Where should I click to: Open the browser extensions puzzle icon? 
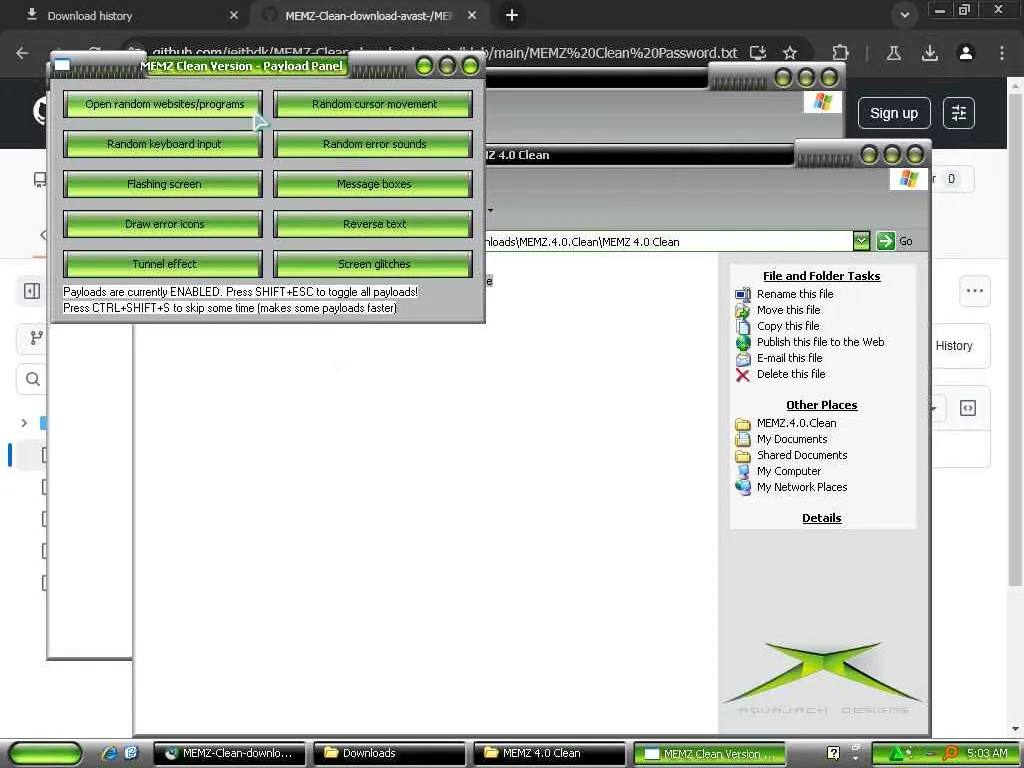tap(840, 53)
